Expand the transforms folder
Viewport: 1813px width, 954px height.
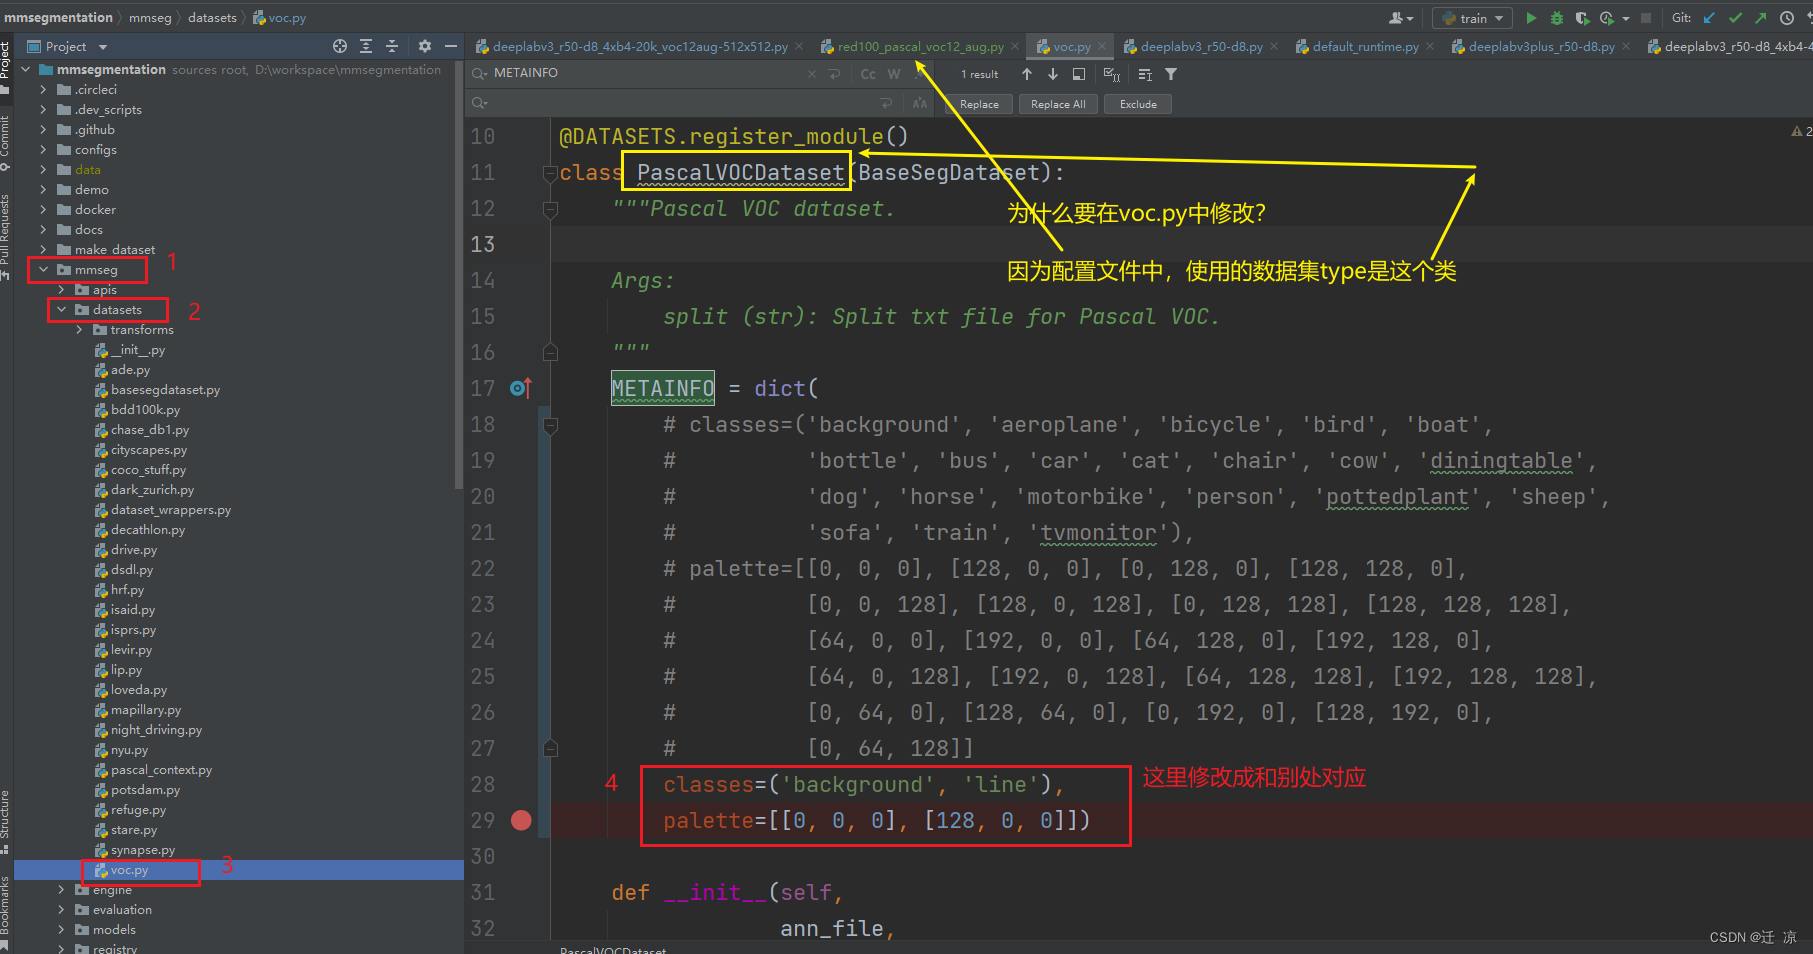pos(79,330)
